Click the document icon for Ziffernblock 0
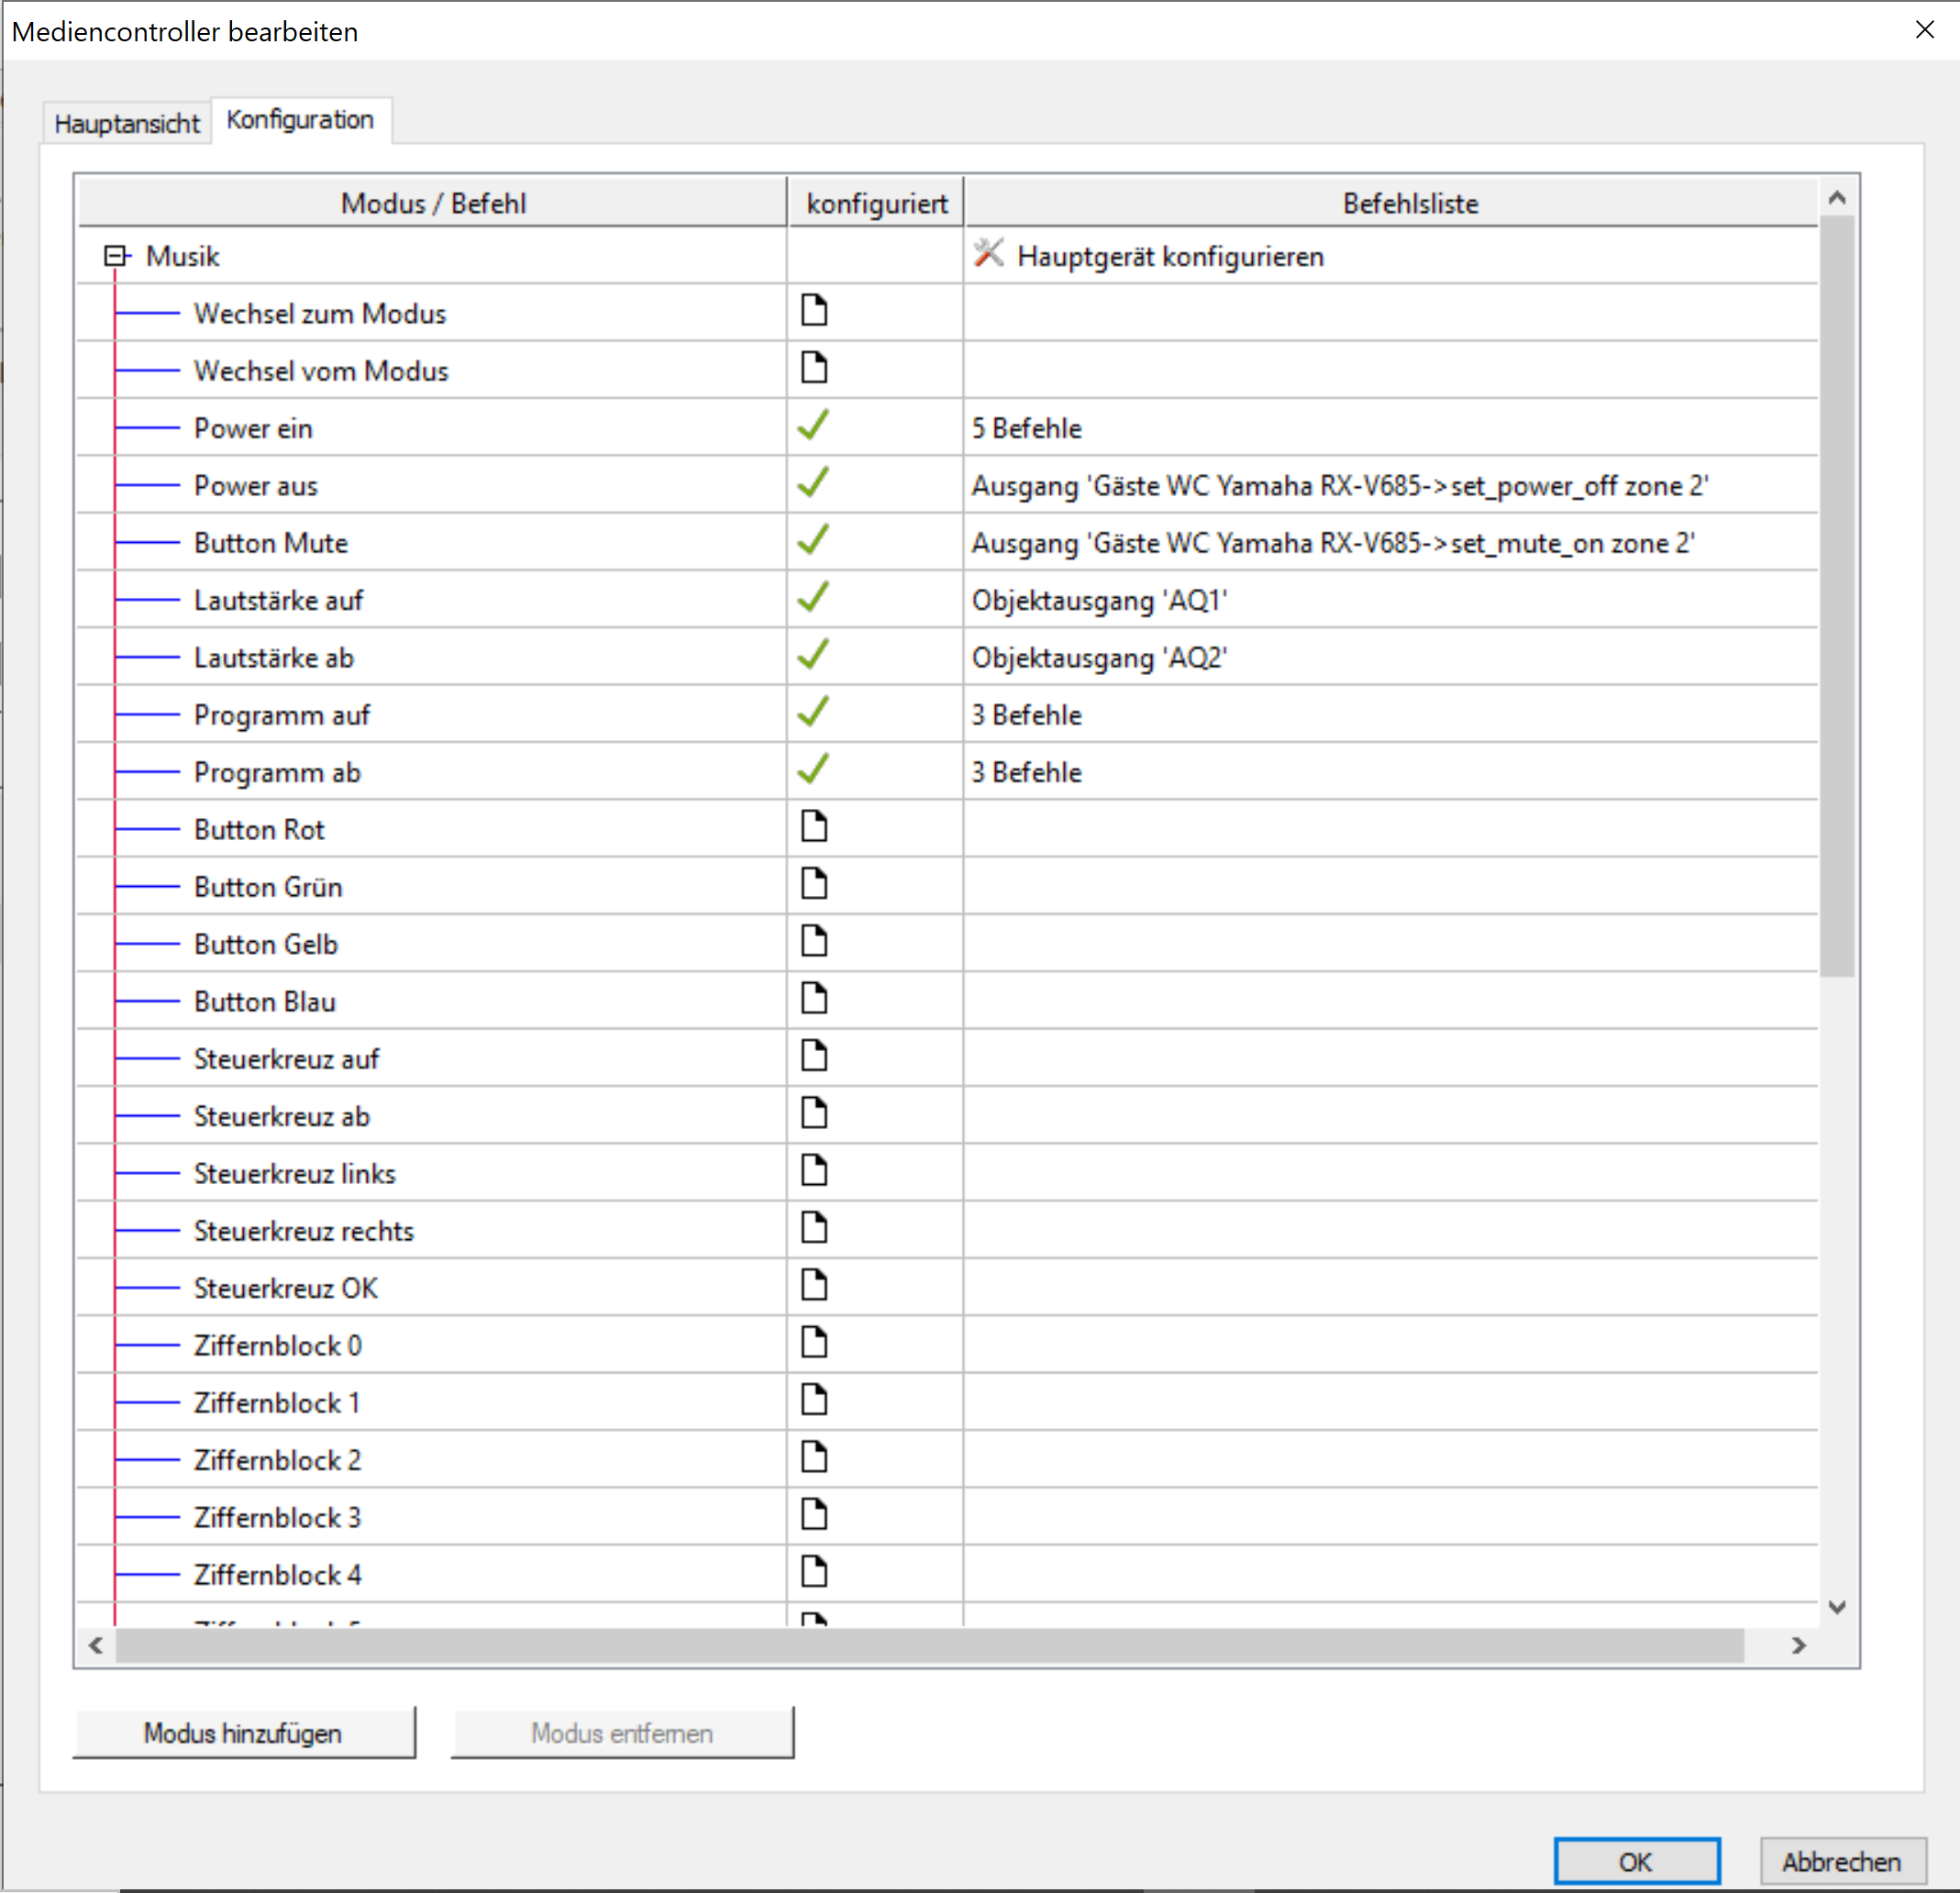 [814, 1343]
